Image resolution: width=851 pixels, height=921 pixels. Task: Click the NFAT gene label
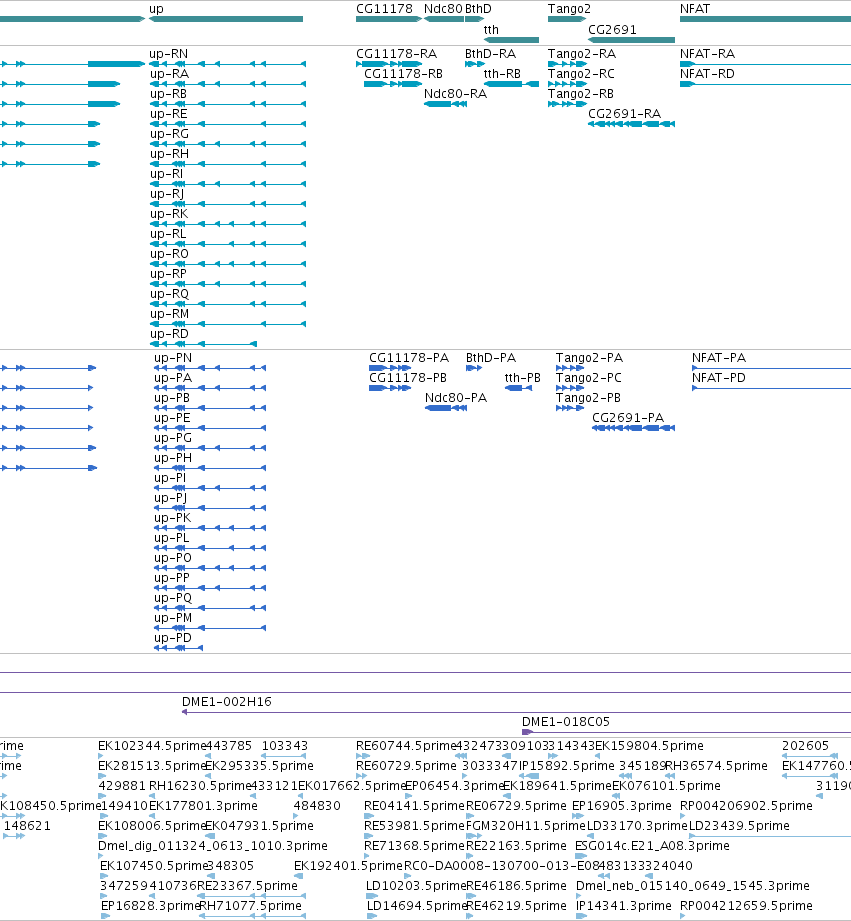pyautogui.click(x=695, y=9)
